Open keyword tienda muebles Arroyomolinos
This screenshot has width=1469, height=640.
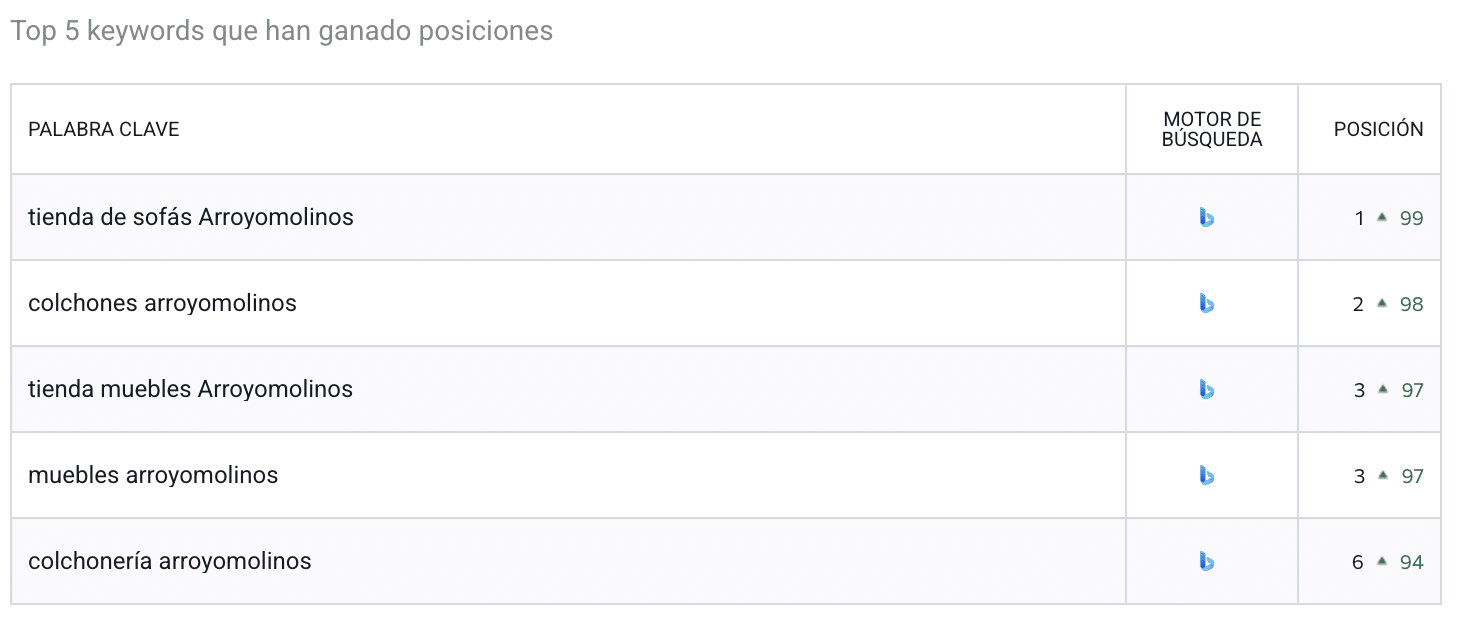click(x=190, y=389)
